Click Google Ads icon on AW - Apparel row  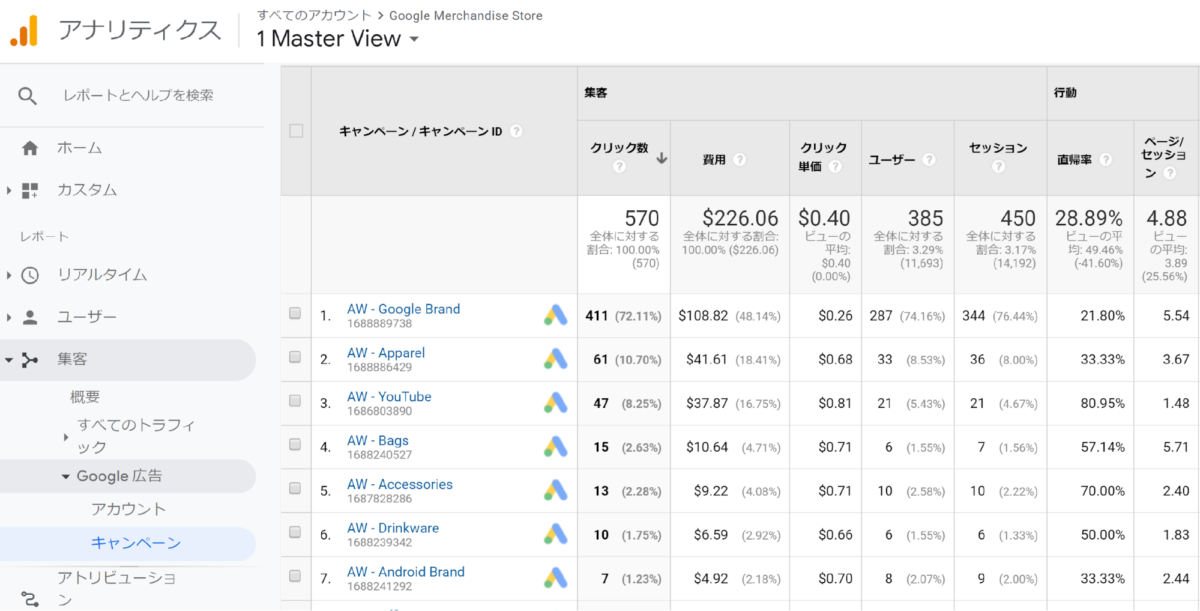tap(555, 359)
